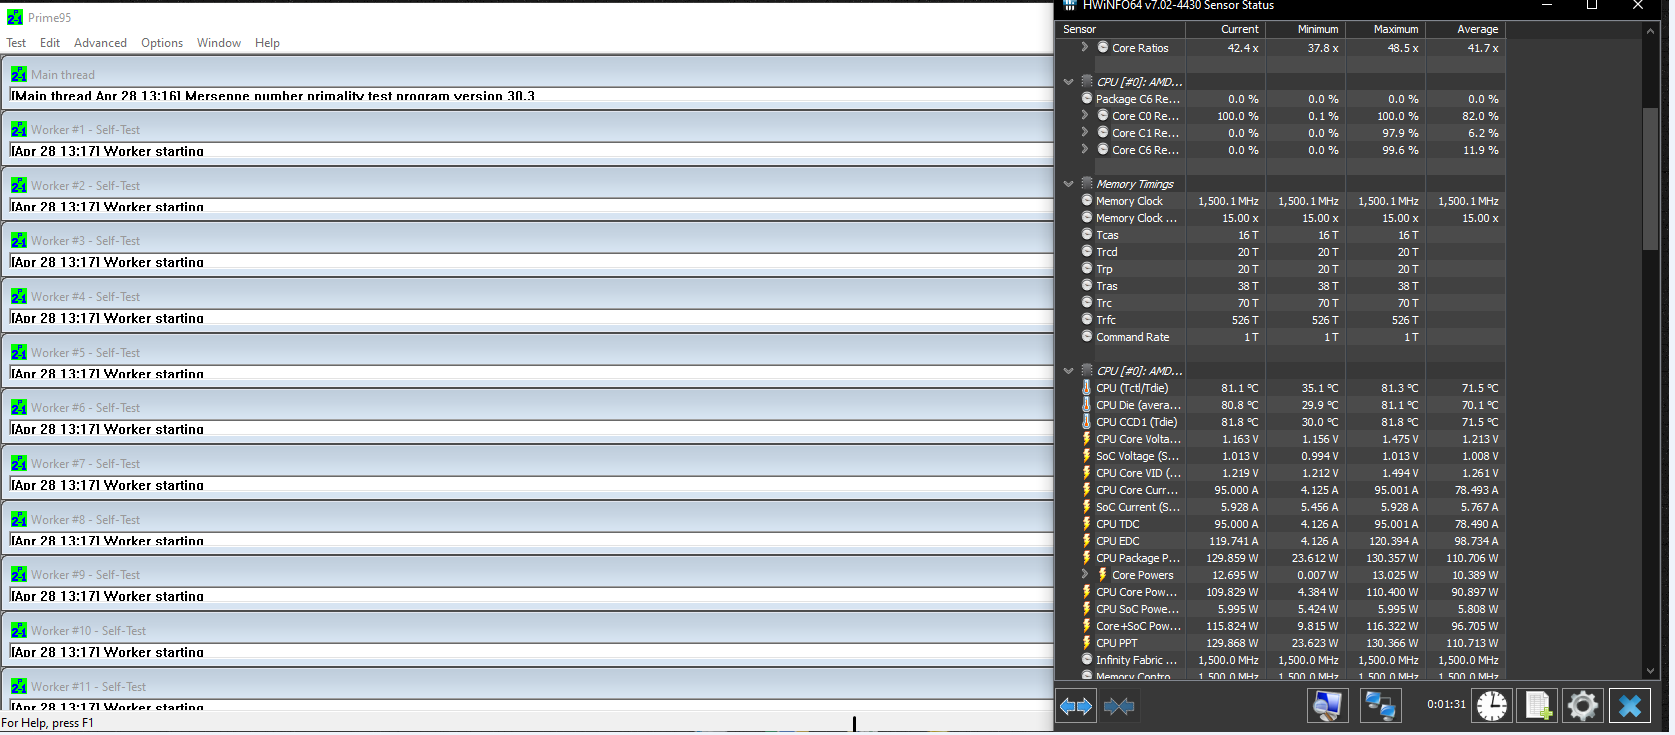Click the Maximum column header
The height and width of the screenshot is (735, 1675).
(1385, 29)
